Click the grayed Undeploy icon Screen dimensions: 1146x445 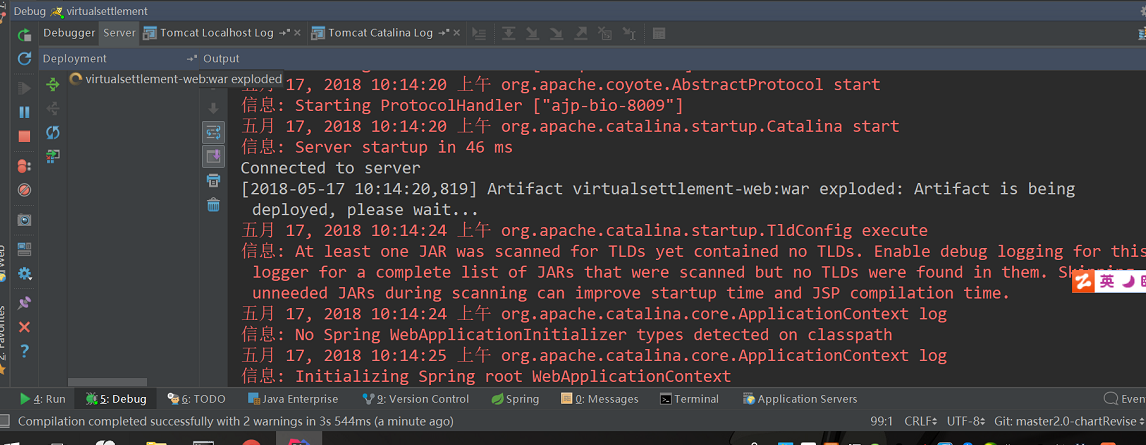tap(53, 109)
